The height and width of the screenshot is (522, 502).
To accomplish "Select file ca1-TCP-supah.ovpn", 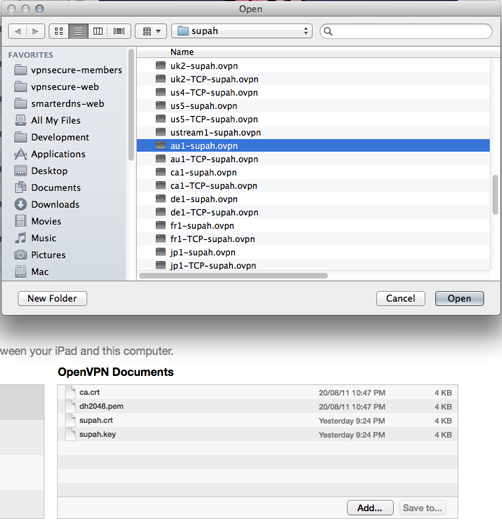I will pyautogui.click(x=313, y=186).
